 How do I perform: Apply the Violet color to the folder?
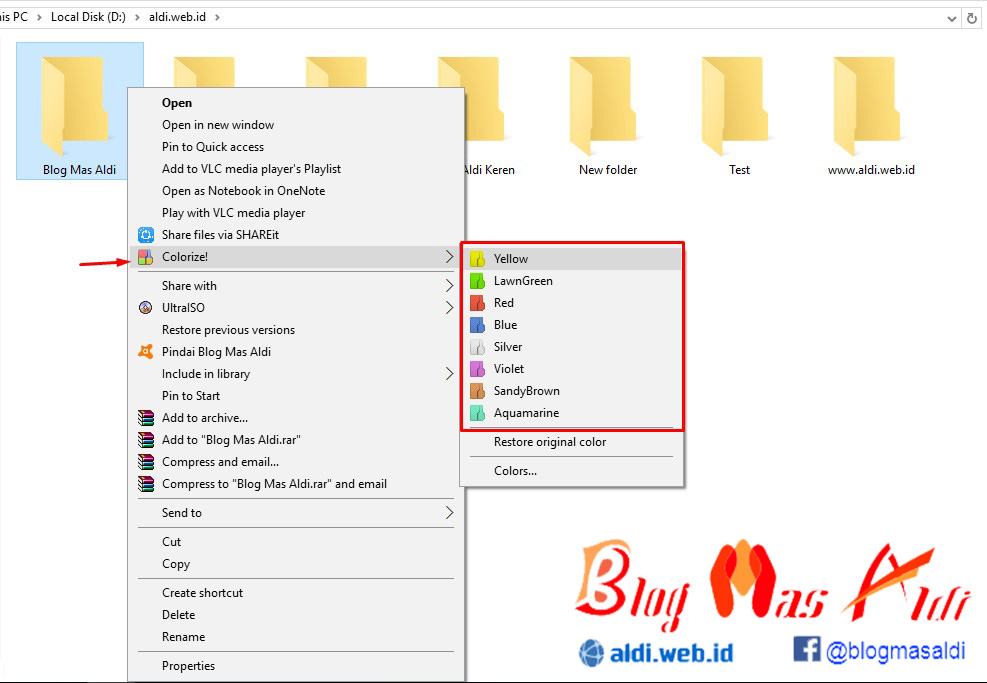[511, 368]
